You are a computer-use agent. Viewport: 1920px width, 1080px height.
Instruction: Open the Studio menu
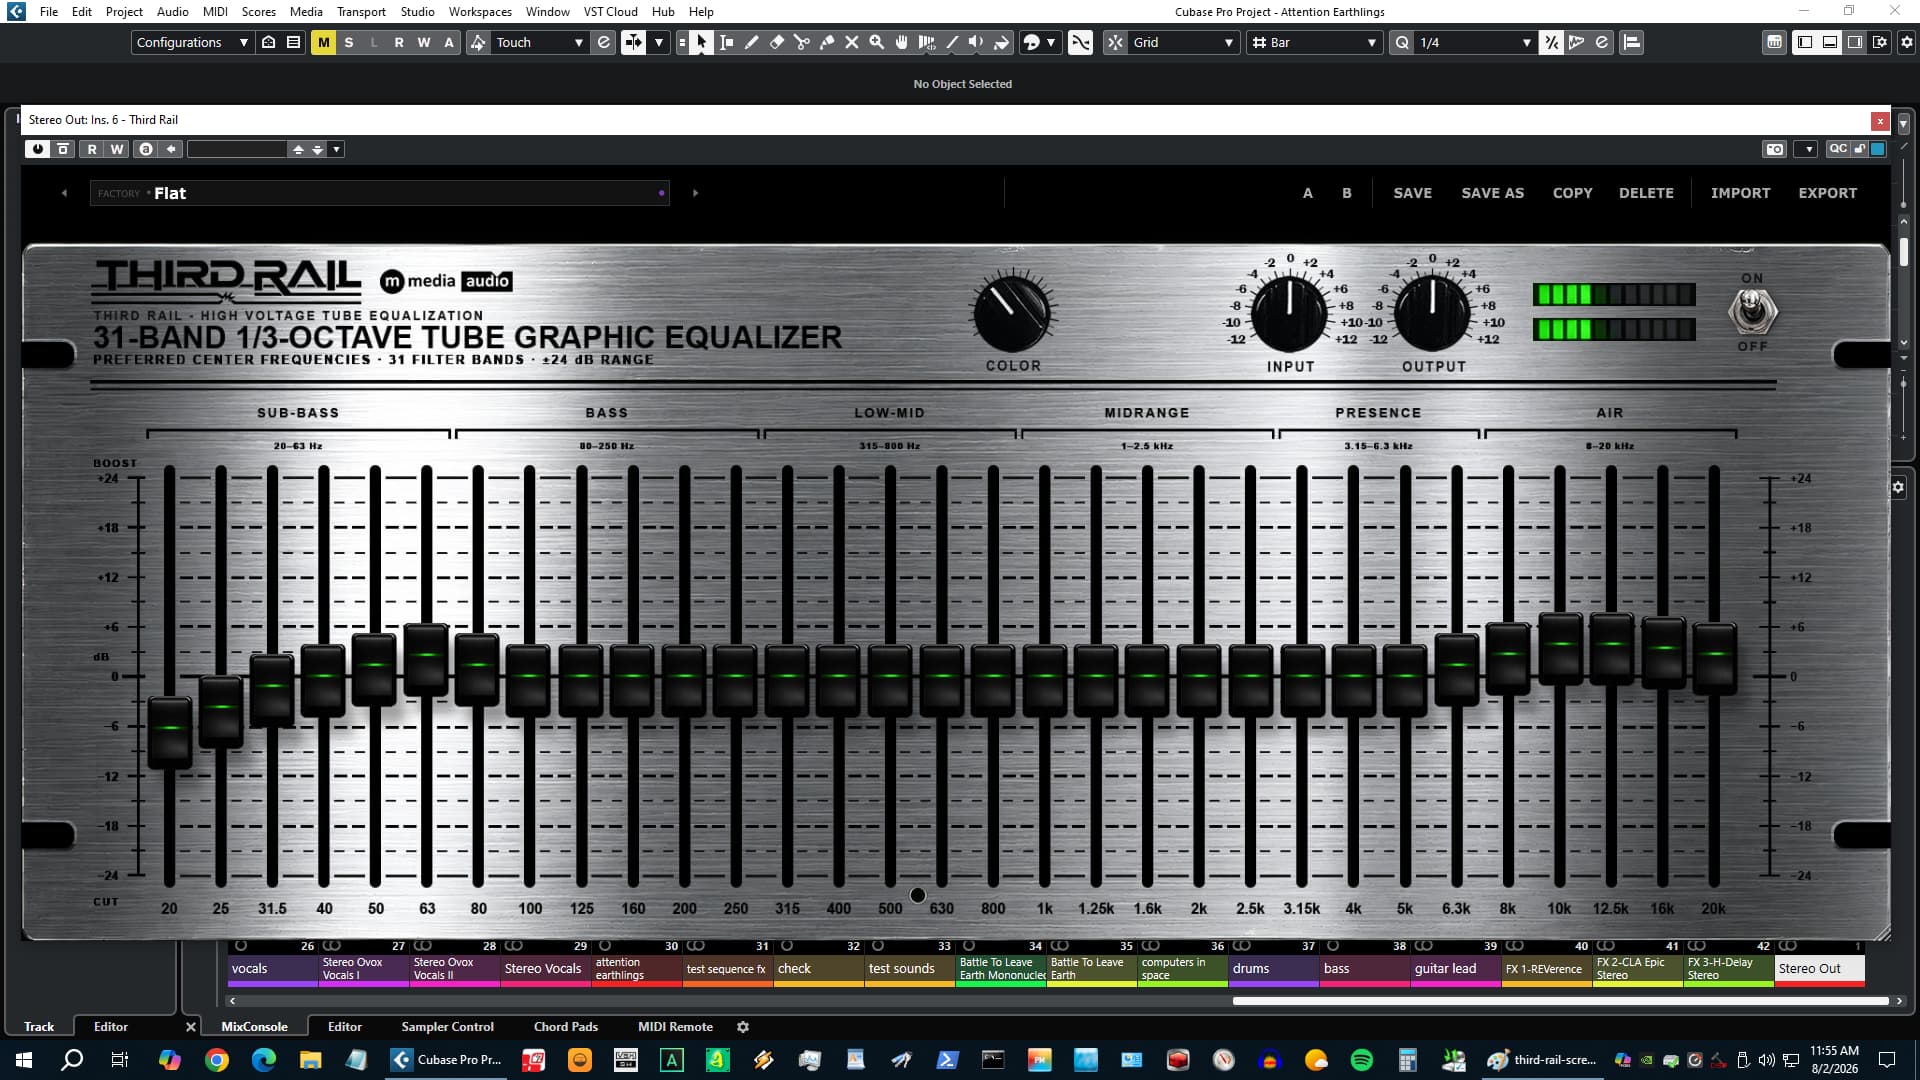[417, 11]
